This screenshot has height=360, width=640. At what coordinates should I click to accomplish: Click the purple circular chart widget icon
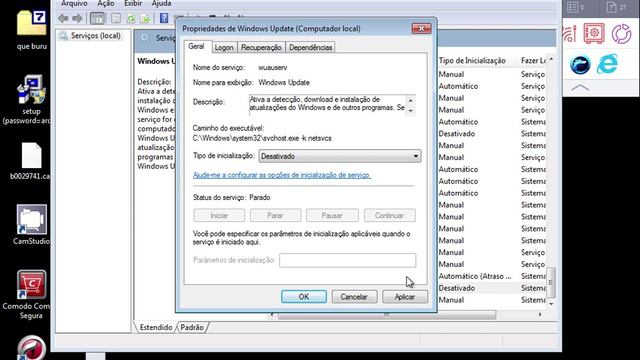tap(621, 33)
